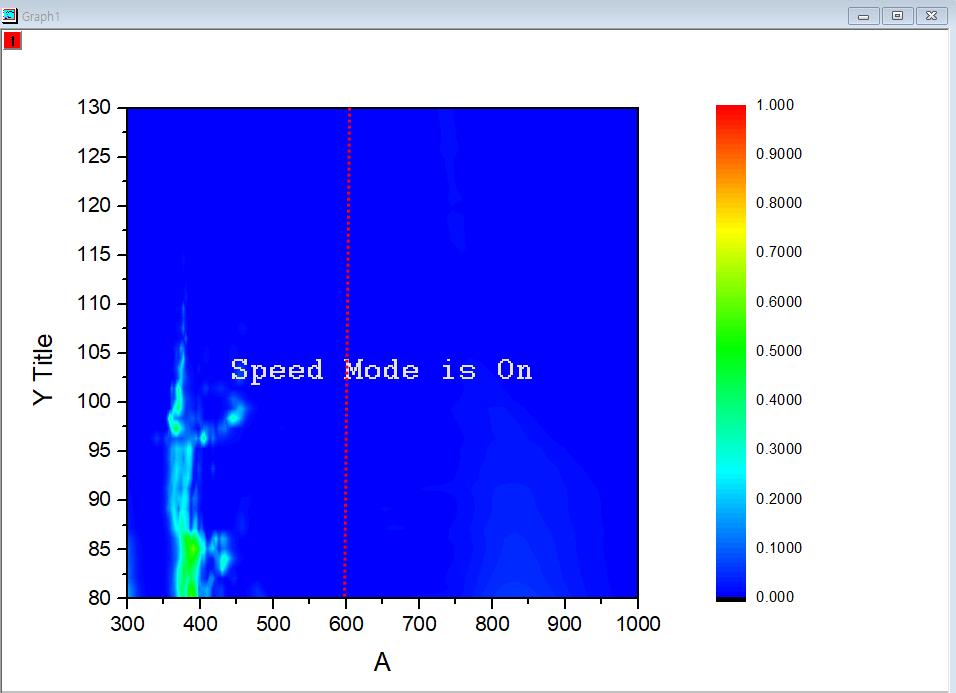Click the X axis tick label 800
This screenshot has height=693, width=956.
coord(492,624)
